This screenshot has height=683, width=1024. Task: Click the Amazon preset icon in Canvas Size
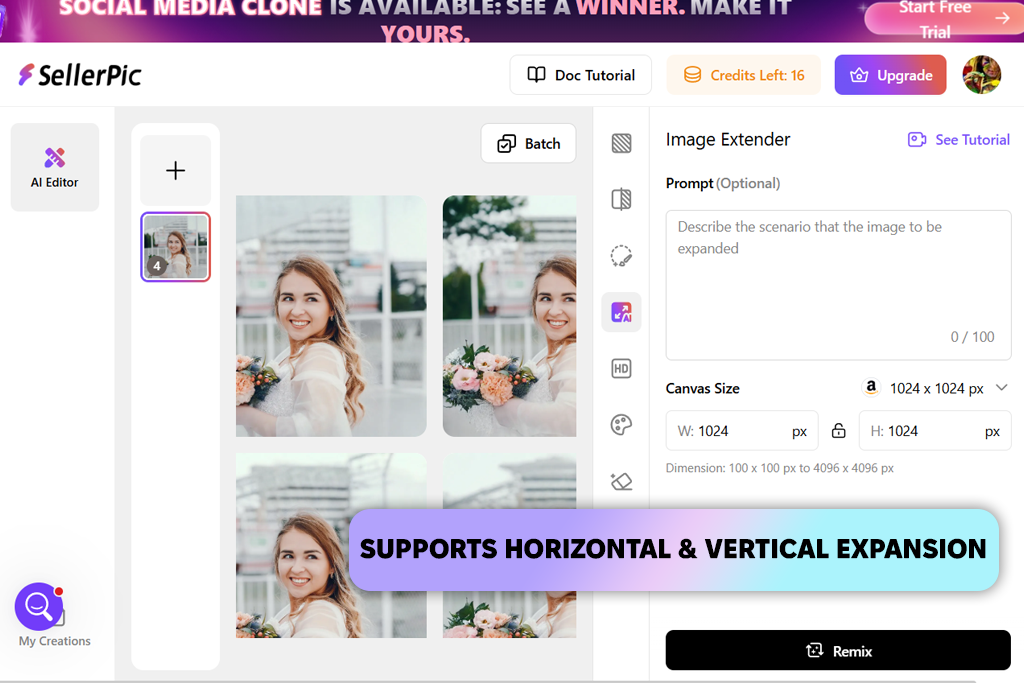coord(871,387)
